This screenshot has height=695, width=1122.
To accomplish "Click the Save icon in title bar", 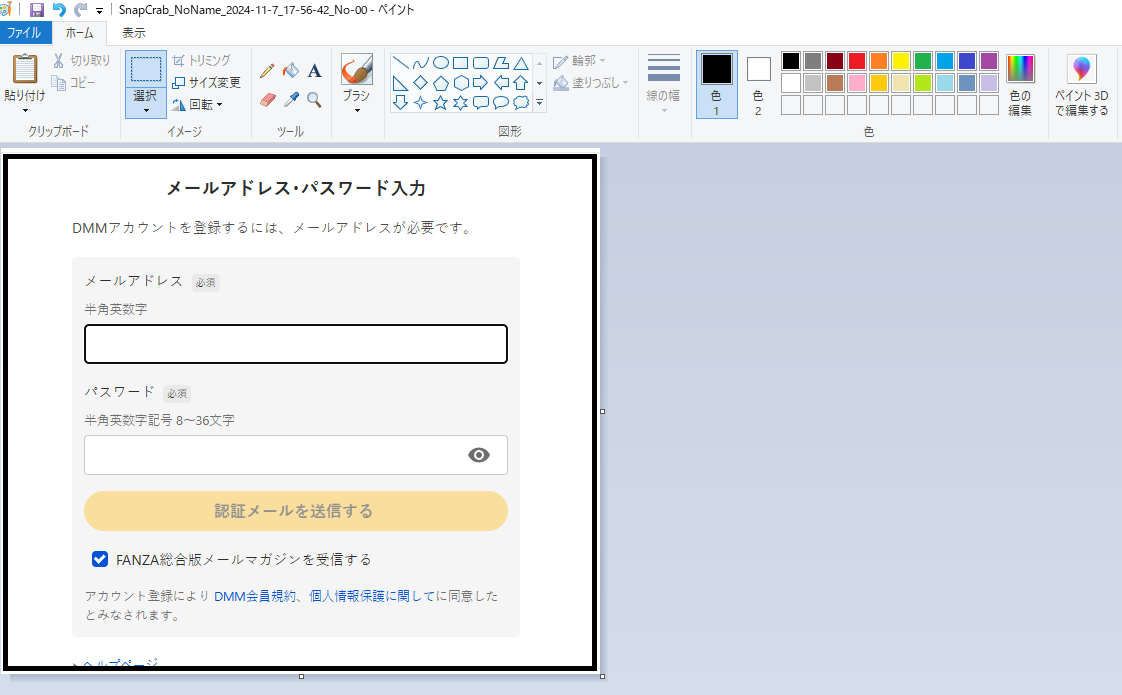I will tap(36, 10).
